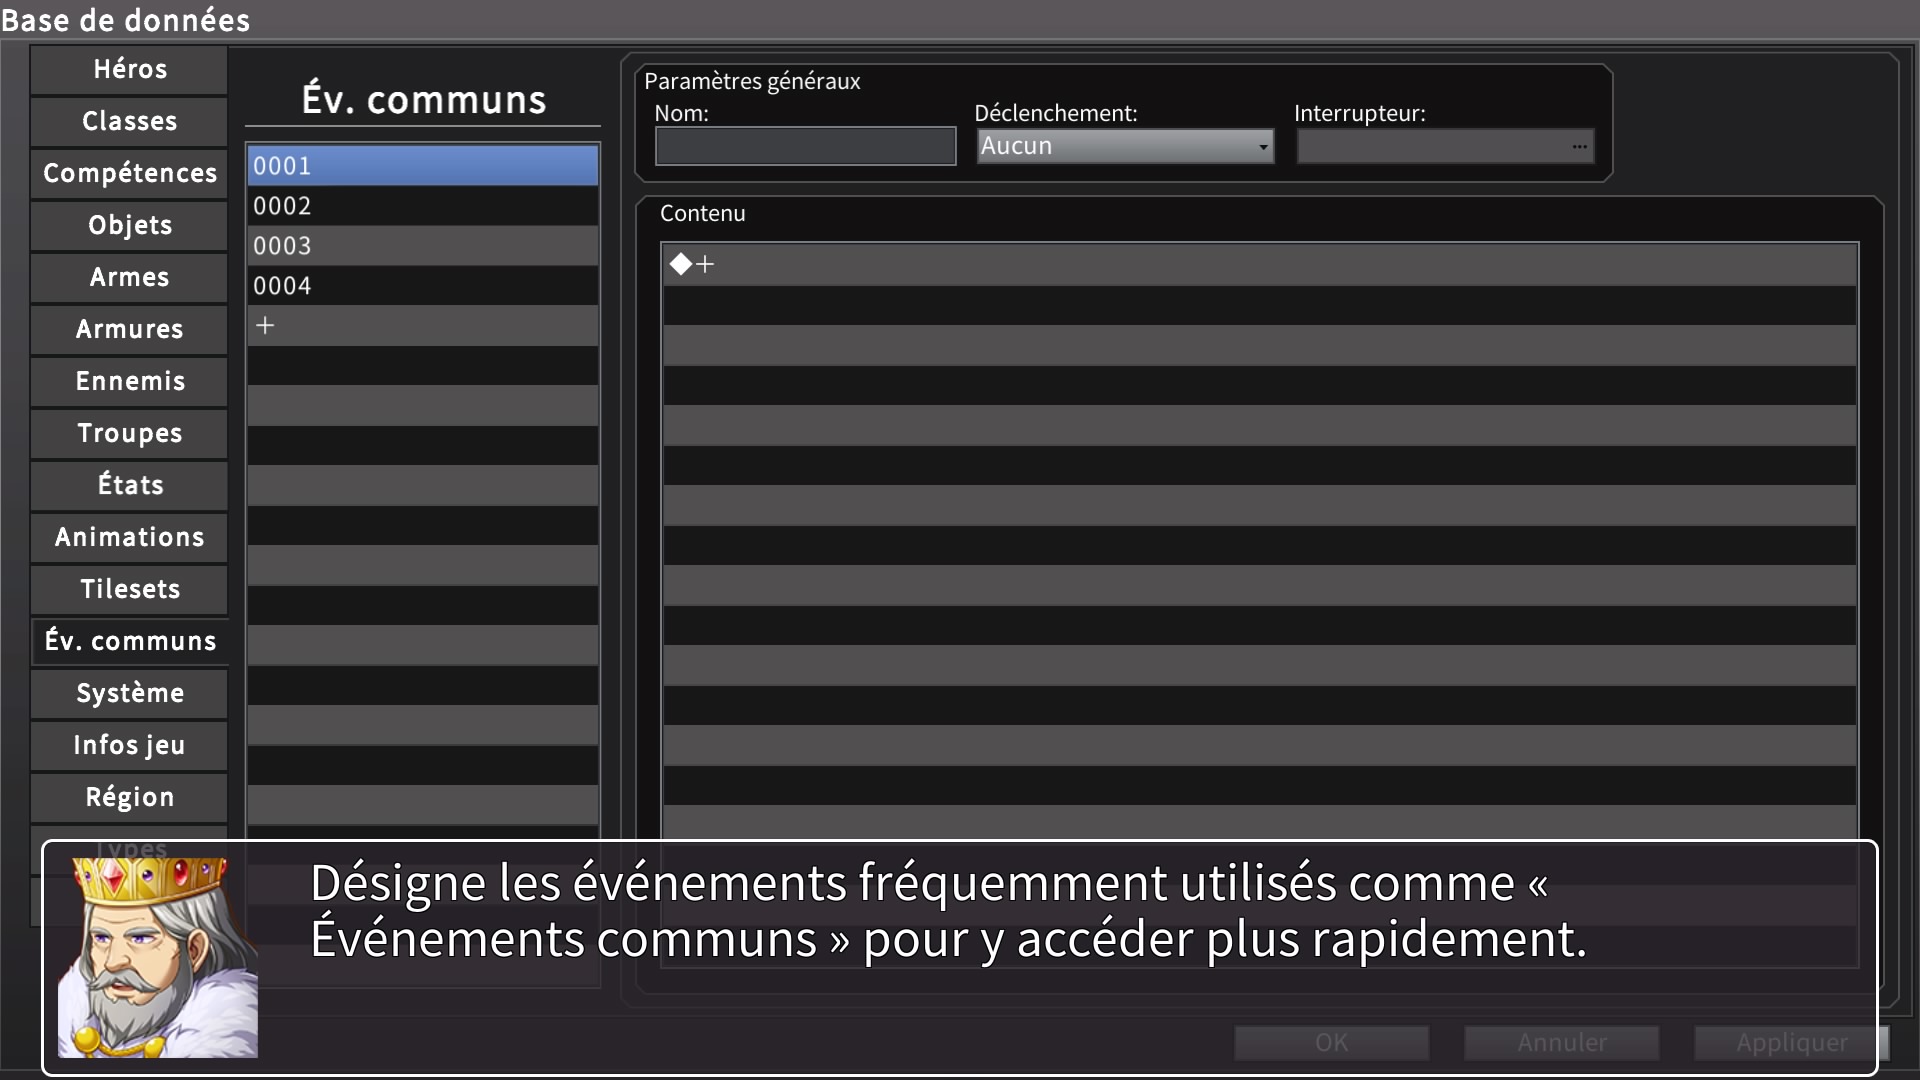Open the Région tab

pos(129,797)
